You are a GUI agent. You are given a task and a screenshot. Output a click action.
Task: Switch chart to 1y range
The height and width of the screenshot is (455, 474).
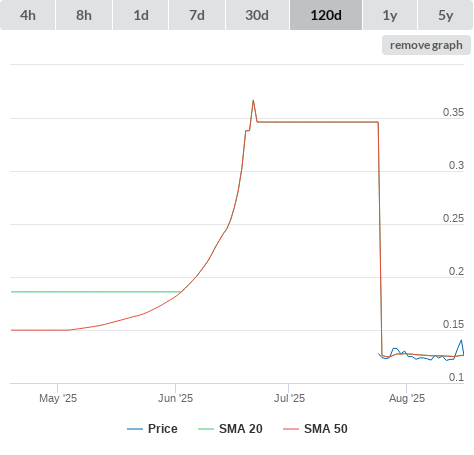click(390, 15)
